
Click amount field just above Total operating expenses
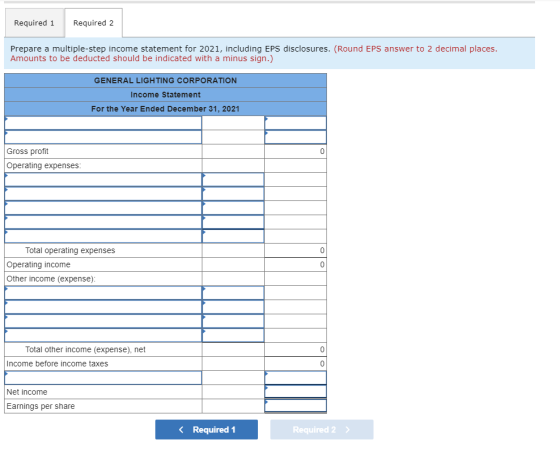coord(233,236)
